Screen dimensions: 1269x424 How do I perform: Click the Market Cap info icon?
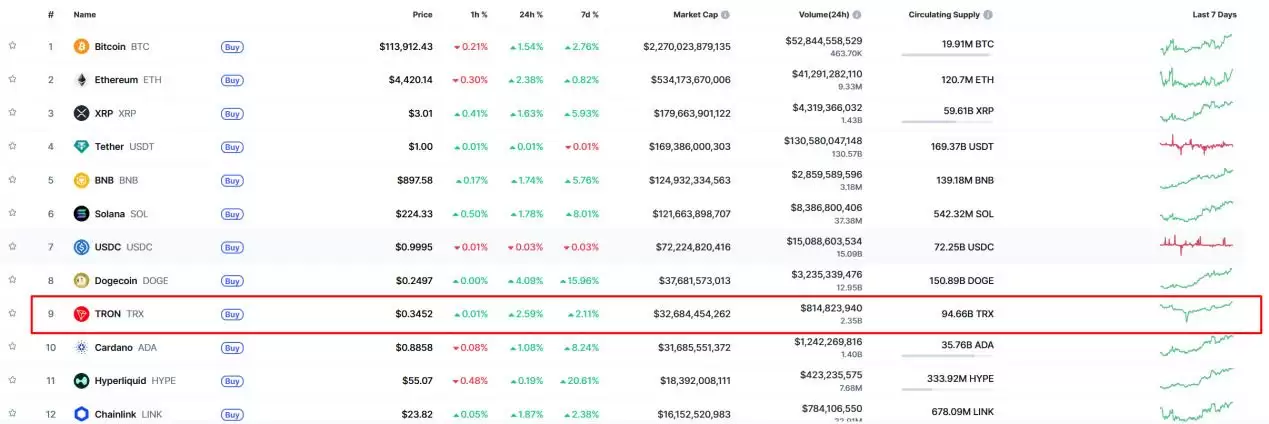coord(725,15)
